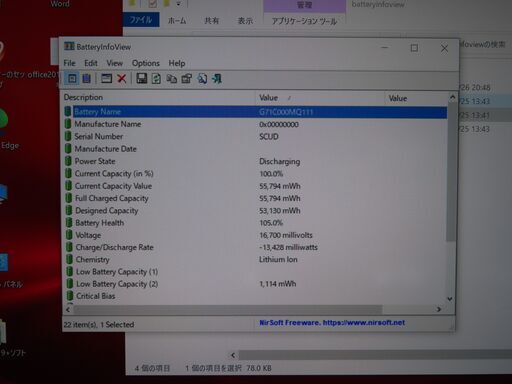
Task: Switch to Battery Log view icon
Action: coord(87,79)
